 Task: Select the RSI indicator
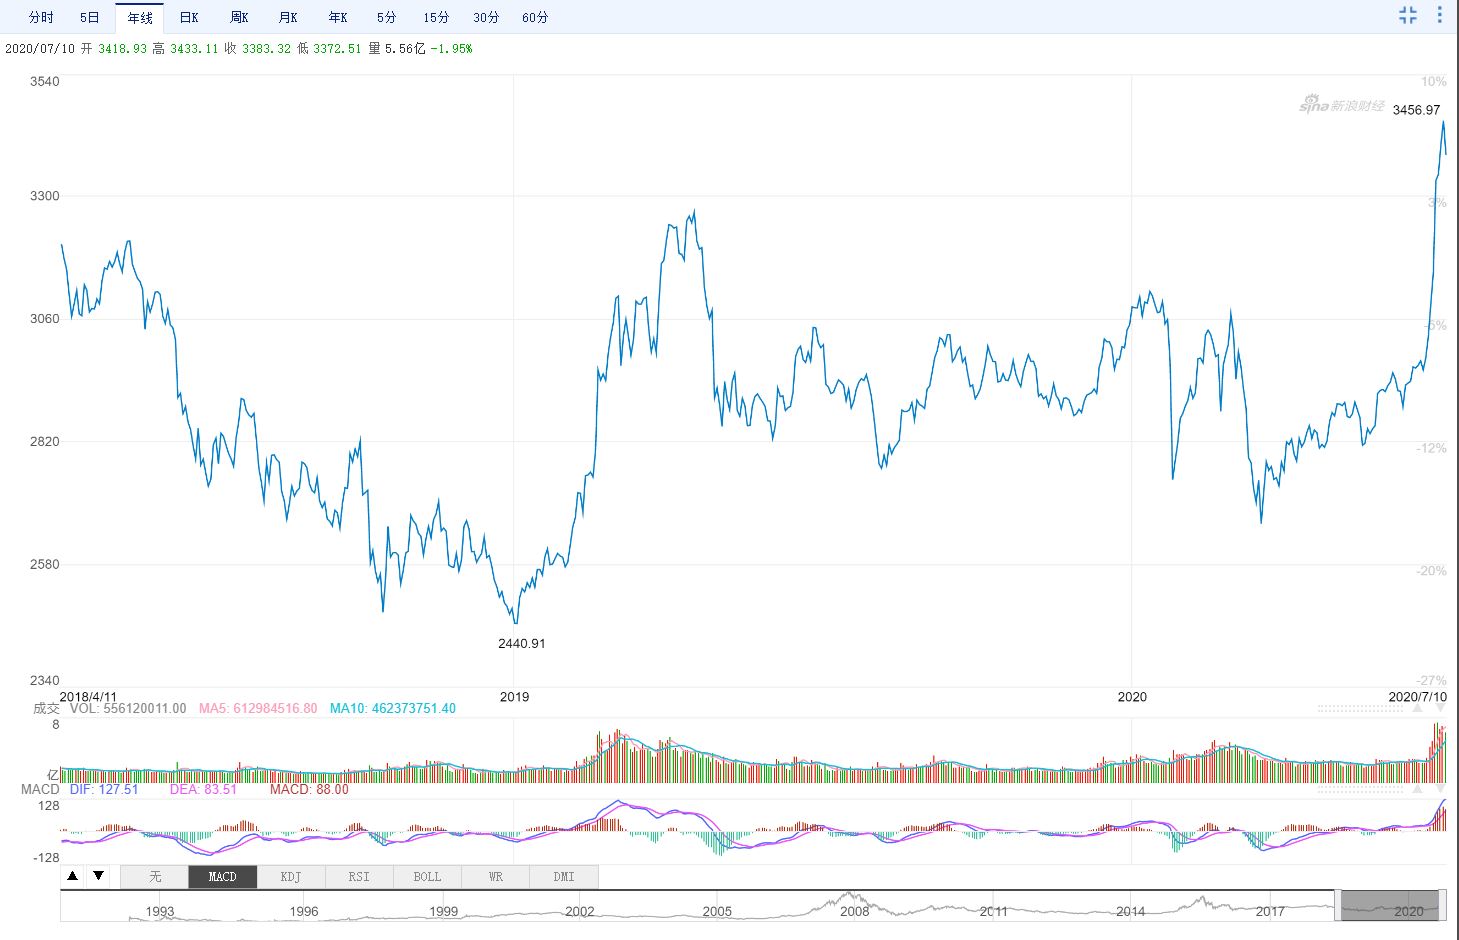[x=359, y=877]
